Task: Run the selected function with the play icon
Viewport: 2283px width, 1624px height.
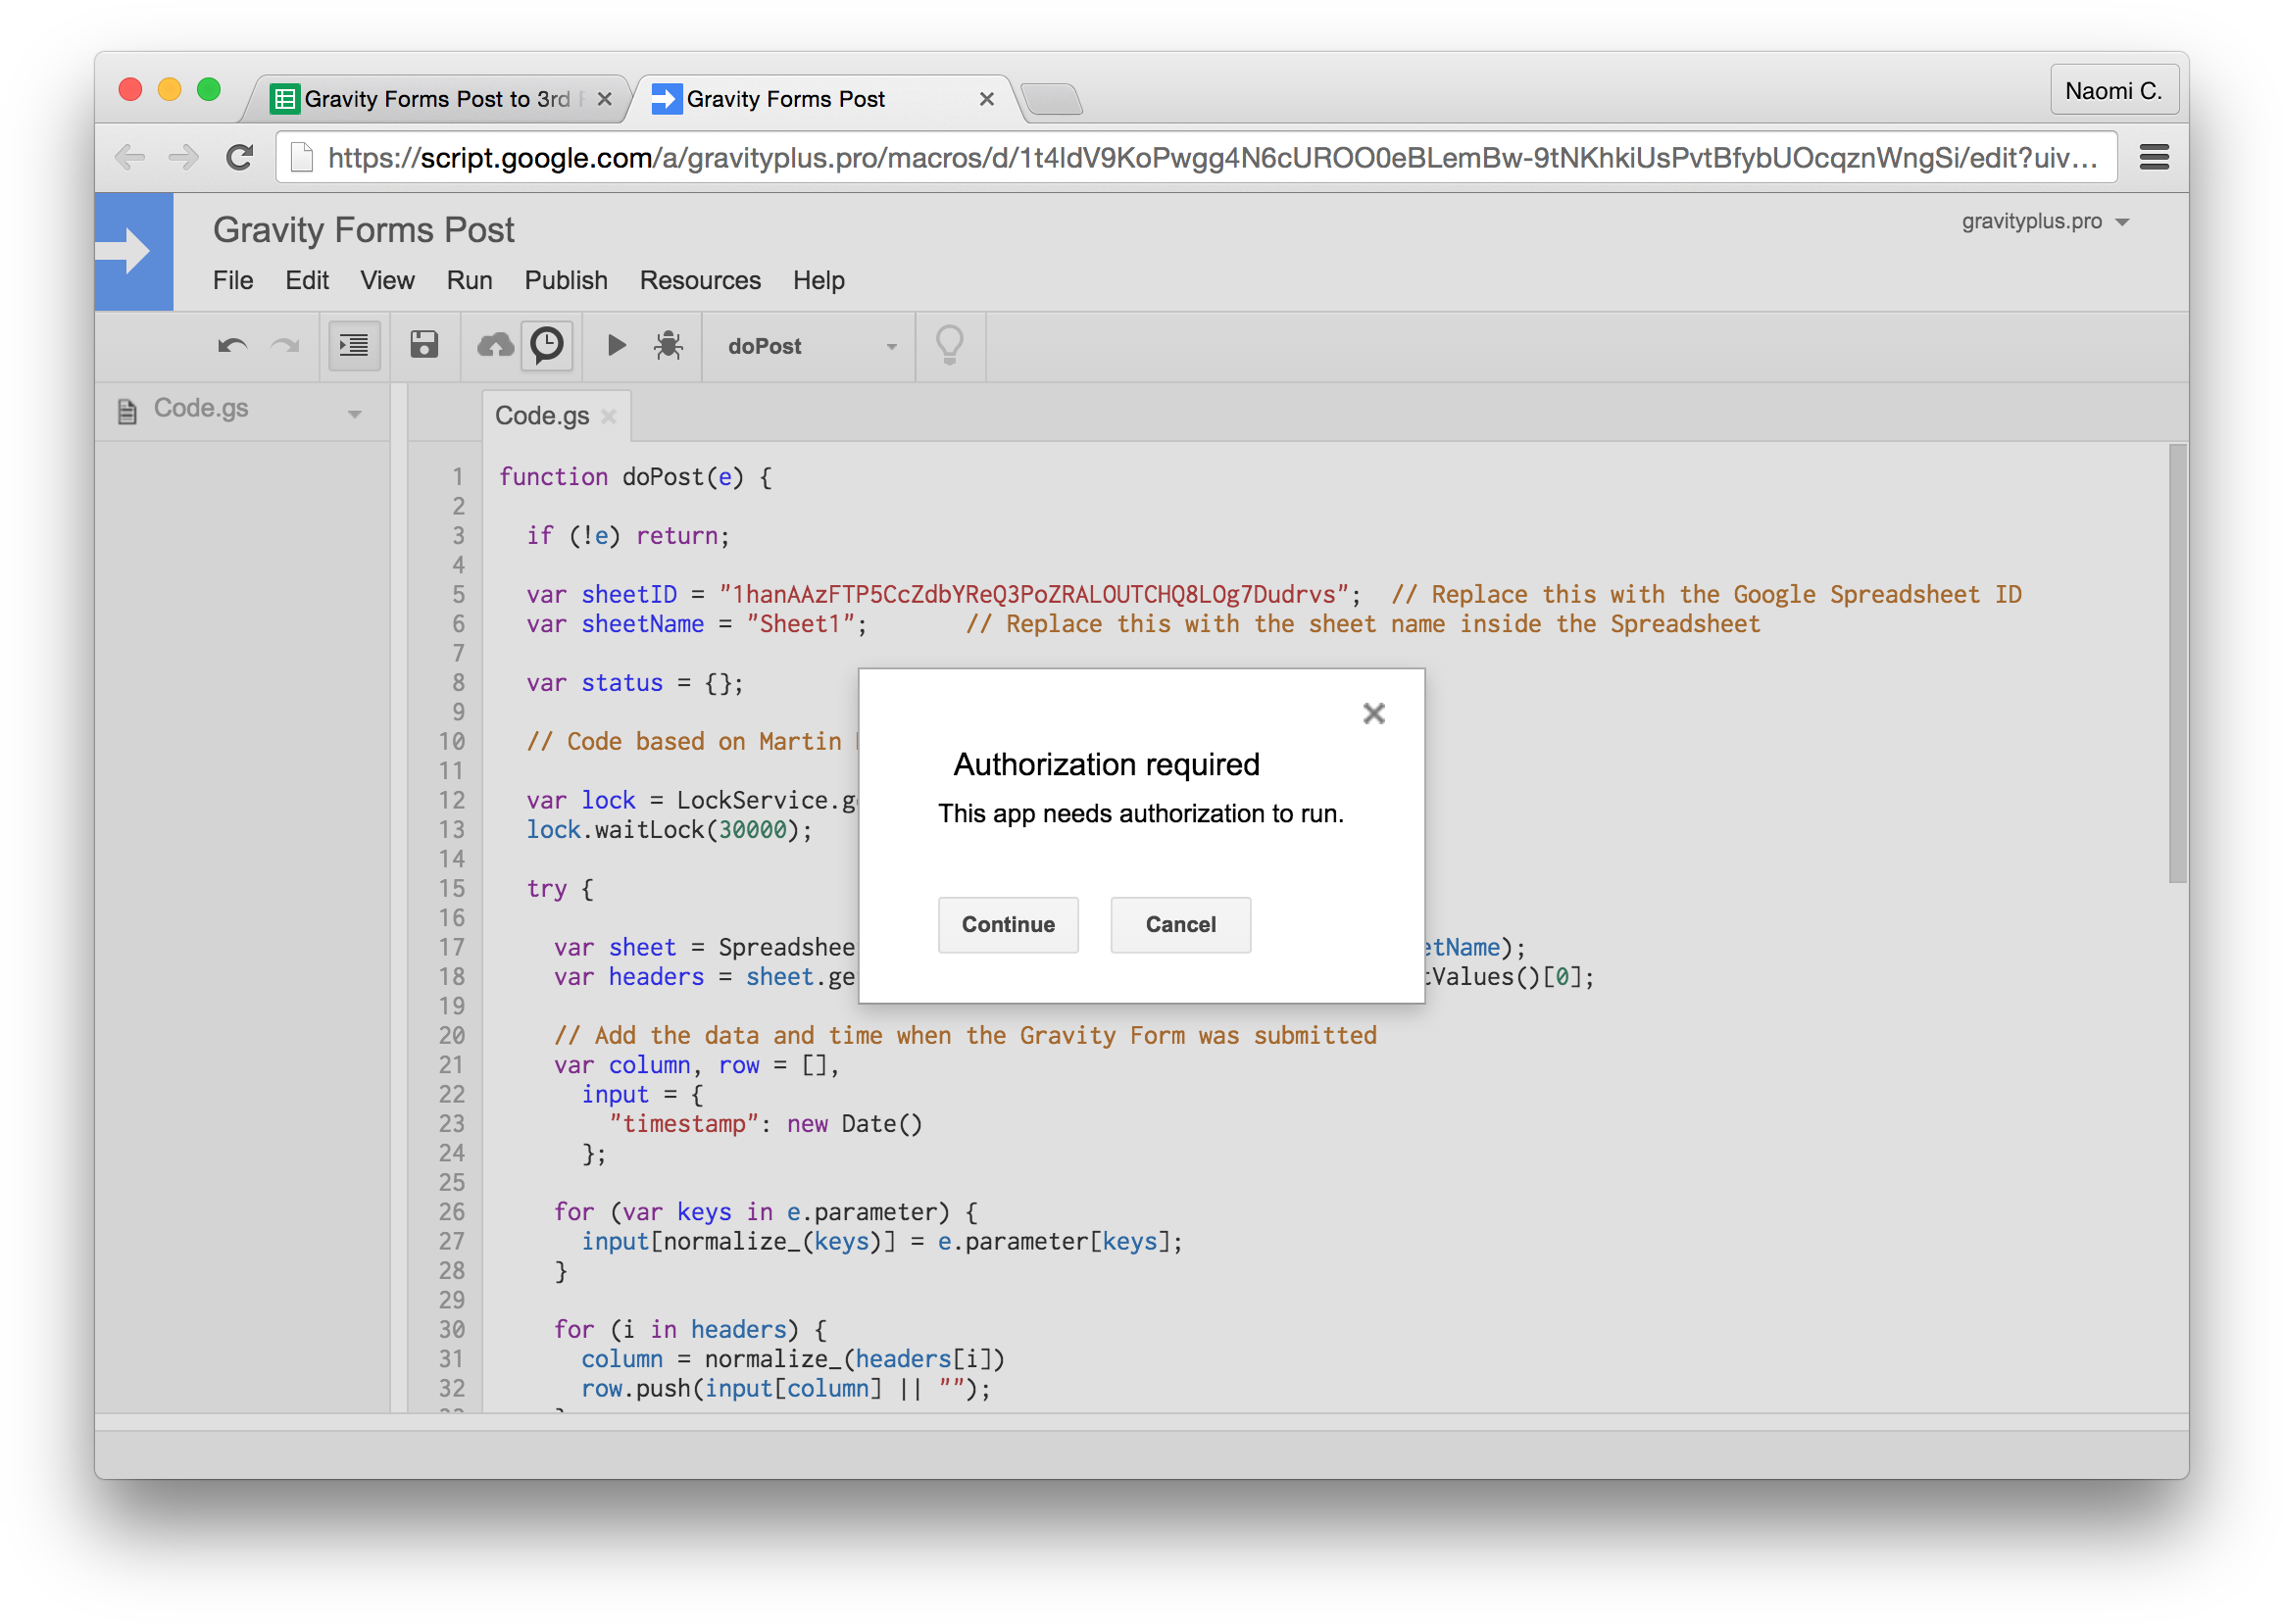Action: pyautogui.click(x=616, y=345)
